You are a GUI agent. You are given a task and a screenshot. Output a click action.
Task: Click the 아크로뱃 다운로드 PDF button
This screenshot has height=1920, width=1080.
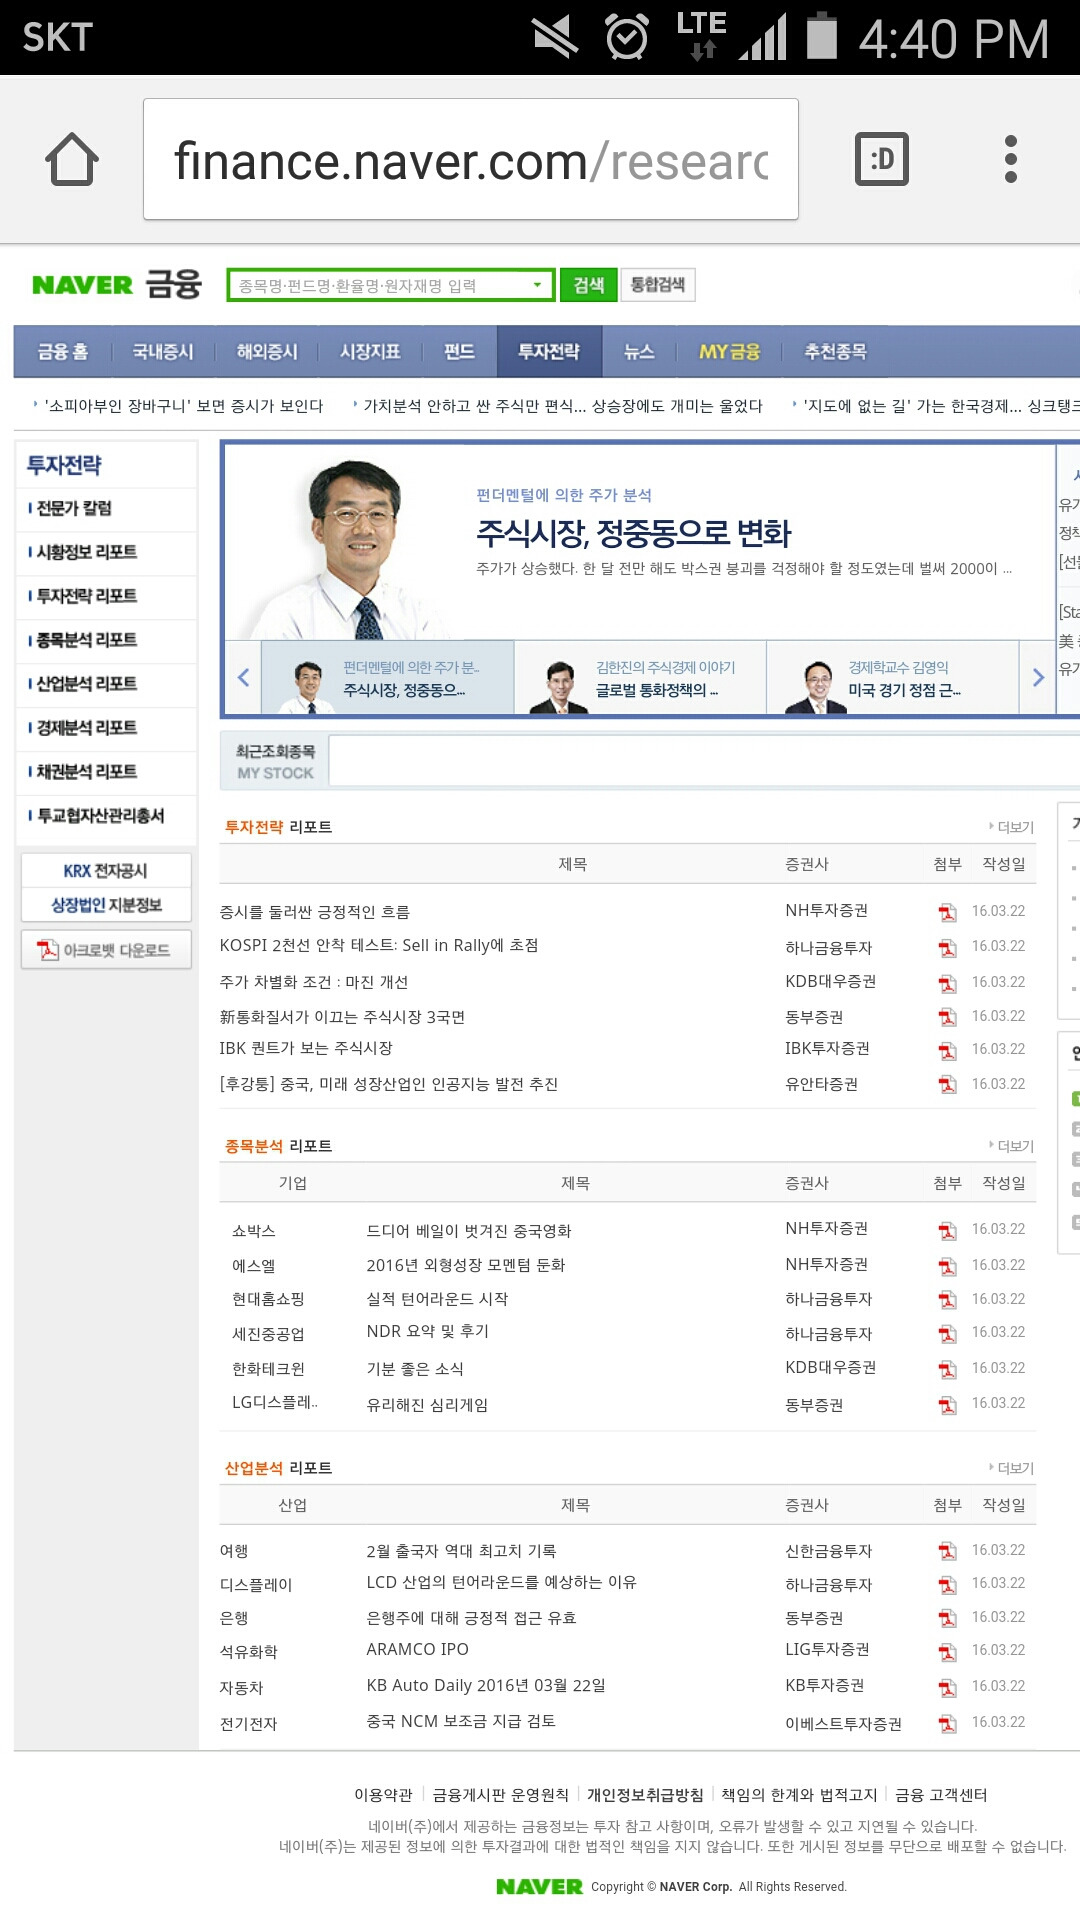(106, 950)
